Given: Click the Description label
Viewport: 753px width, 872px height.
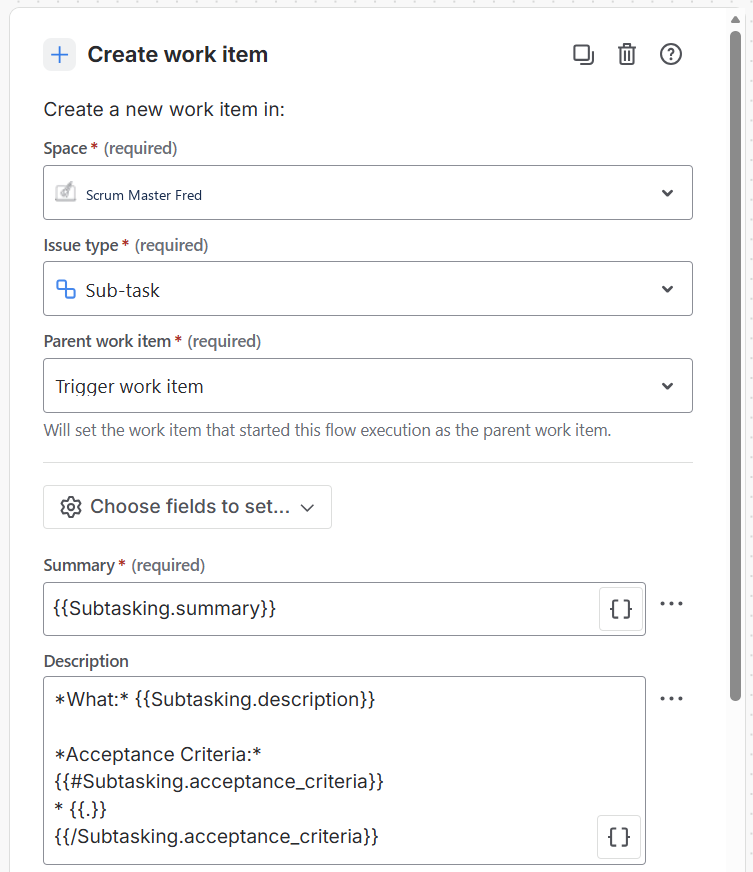Looking at the screenshot, I should point(86,661).
